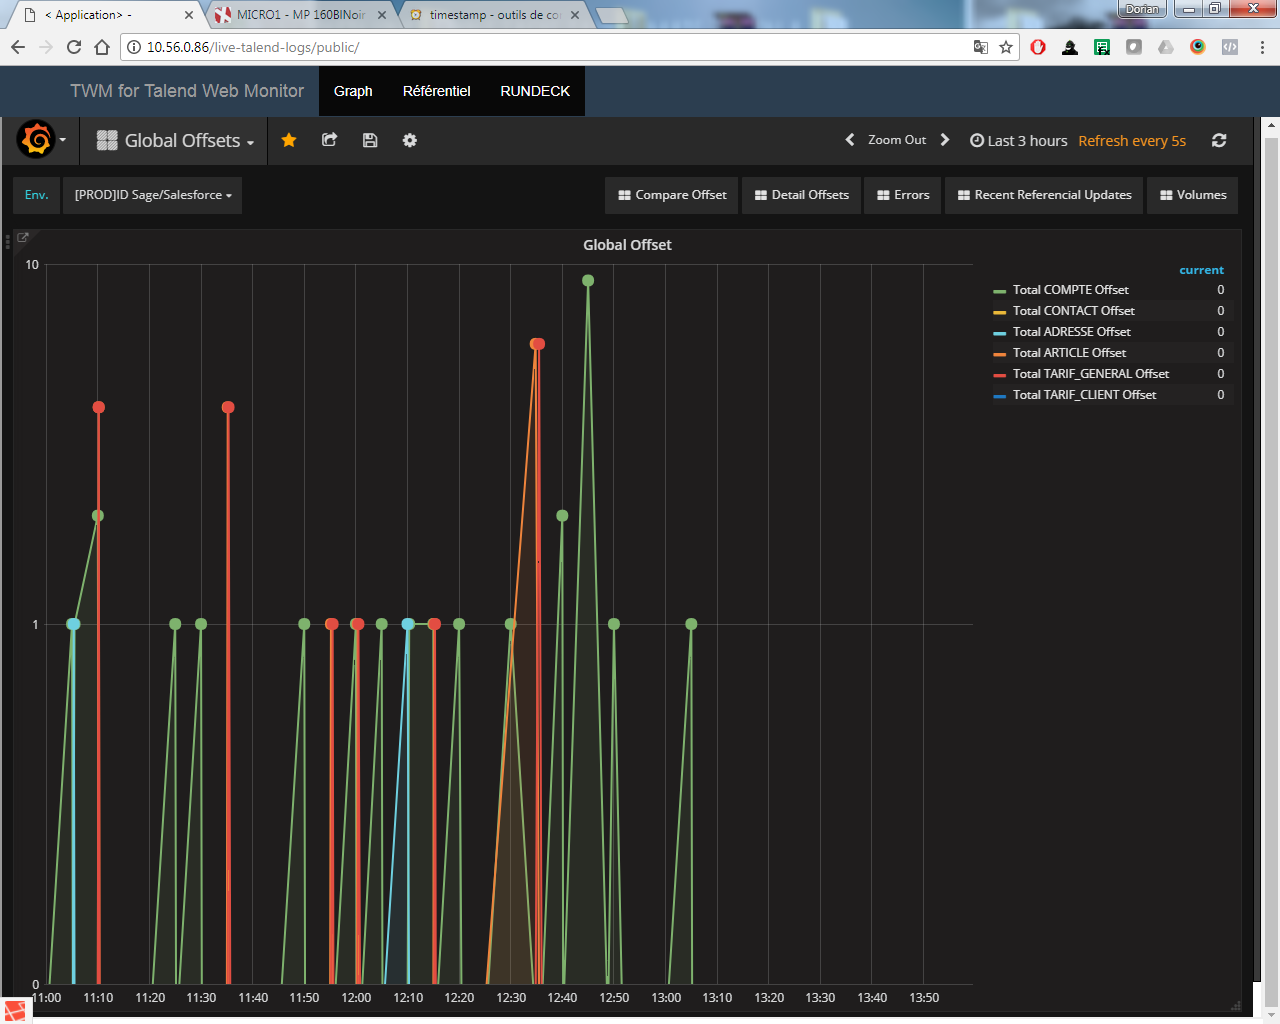Save the dashboard with the disk icon
Viewport: 1280px width, 1024px height.
370,140
